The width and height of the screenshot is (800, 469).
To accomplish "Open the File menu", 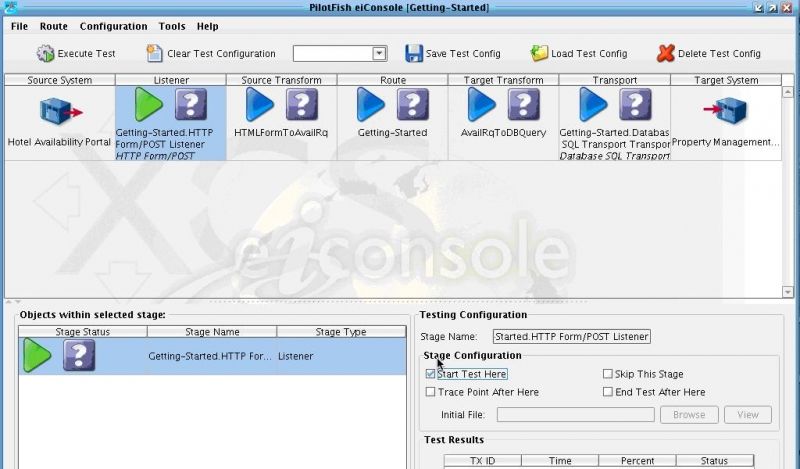I will (19, 26).
